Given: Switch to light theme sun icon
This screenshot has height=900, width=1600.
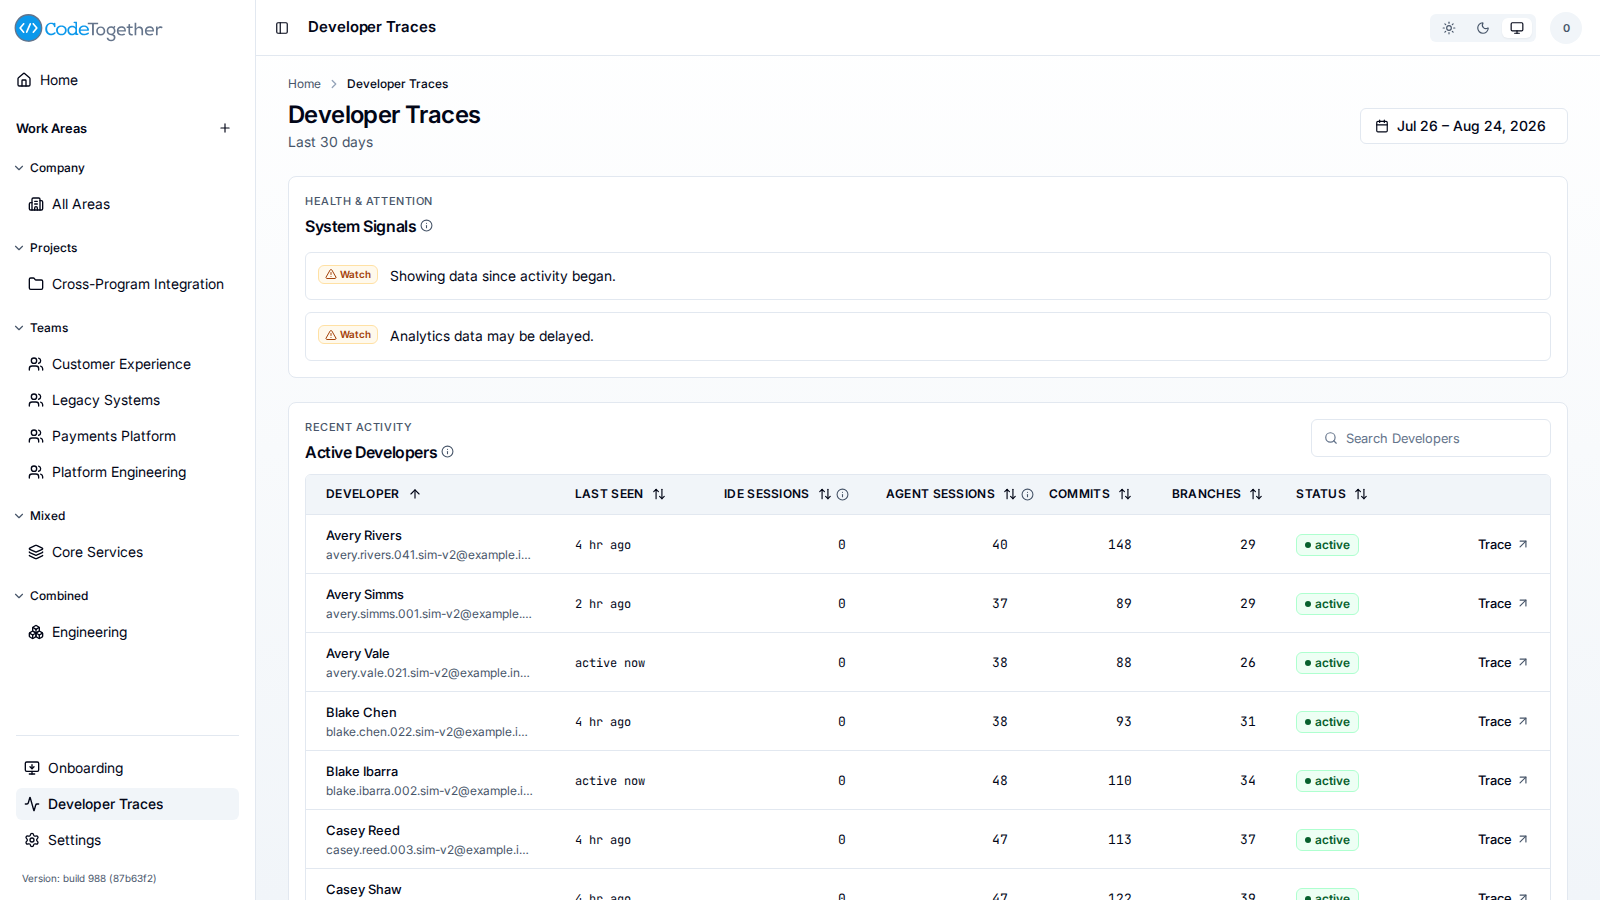Looking at the screenshot, I should [x=1449, y=28].
